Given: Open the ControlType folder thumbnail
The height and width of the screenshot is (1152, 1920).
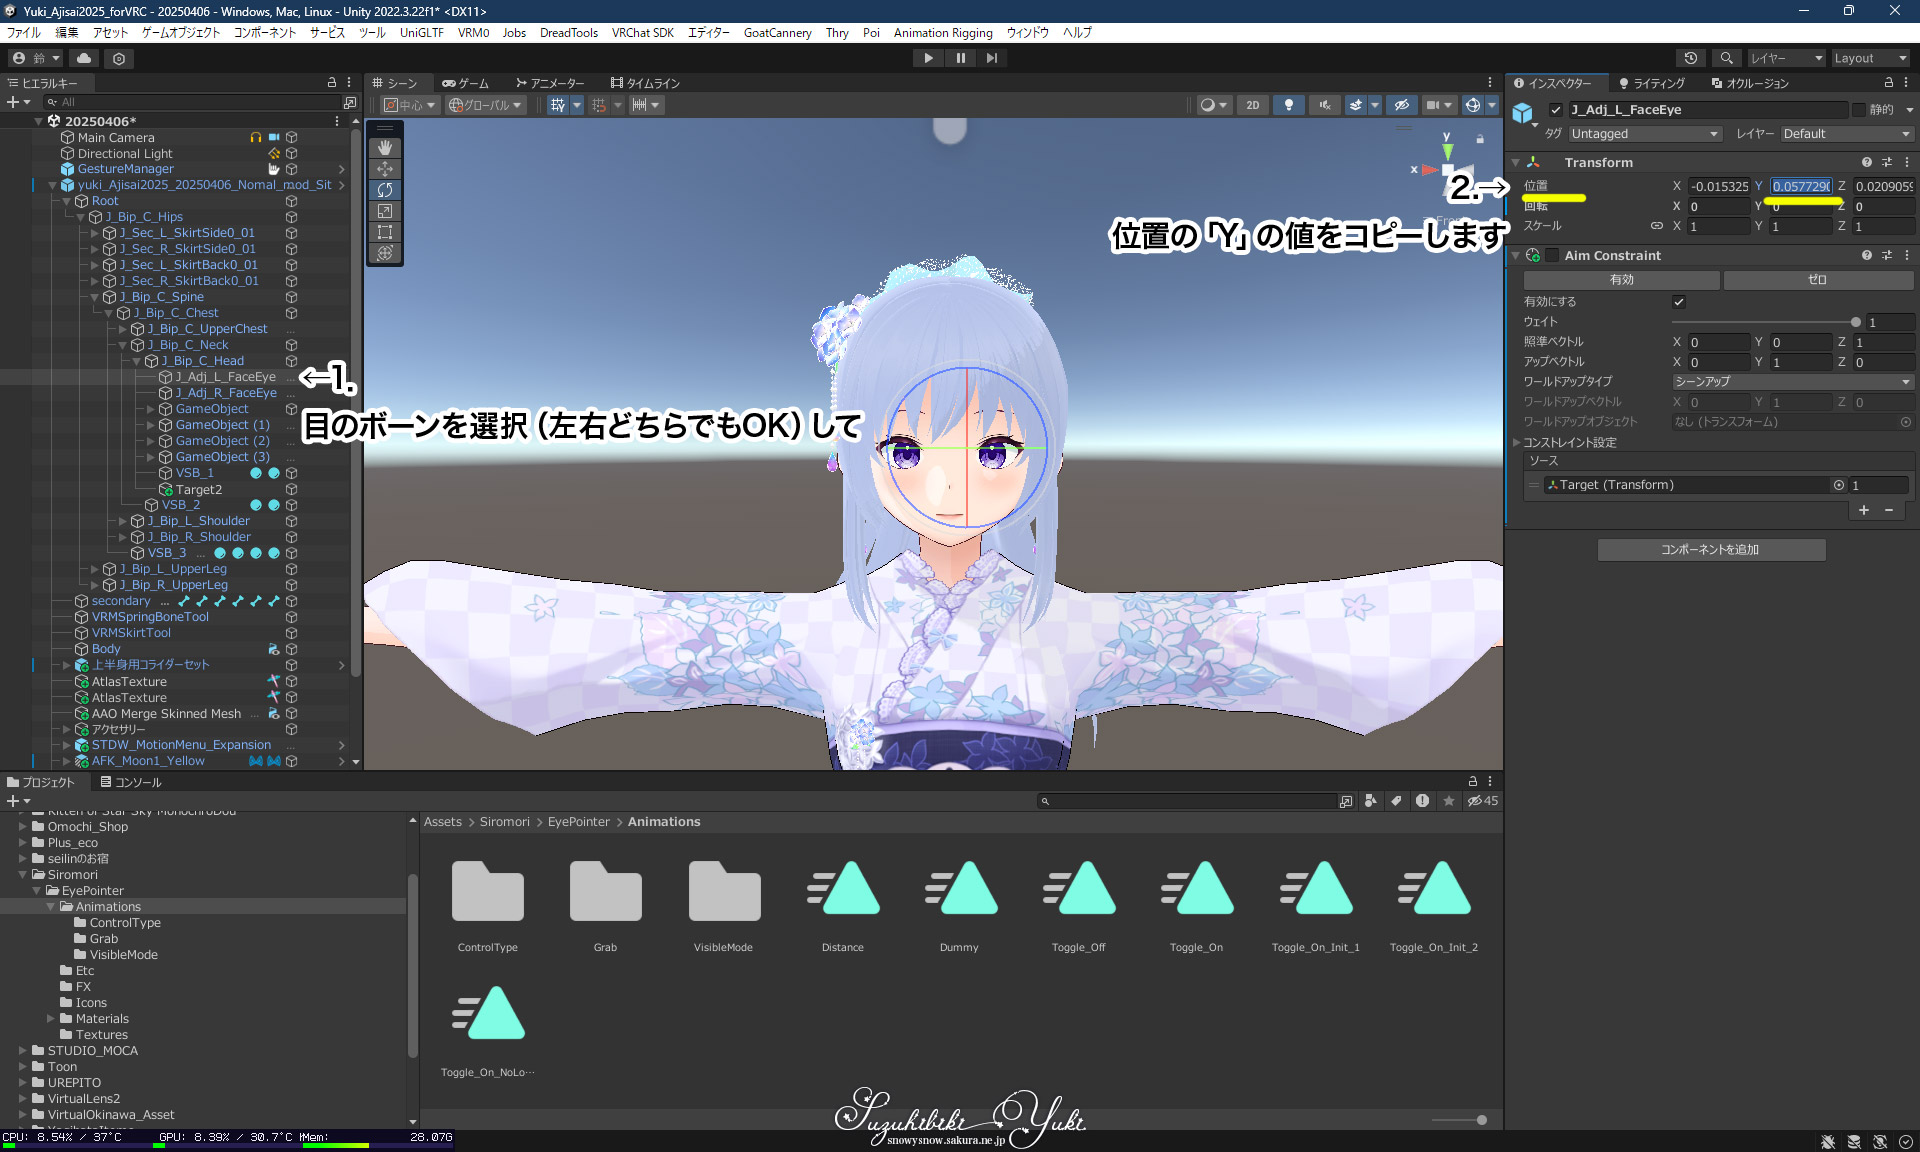Looking at the screenshot, I should 487,890.
